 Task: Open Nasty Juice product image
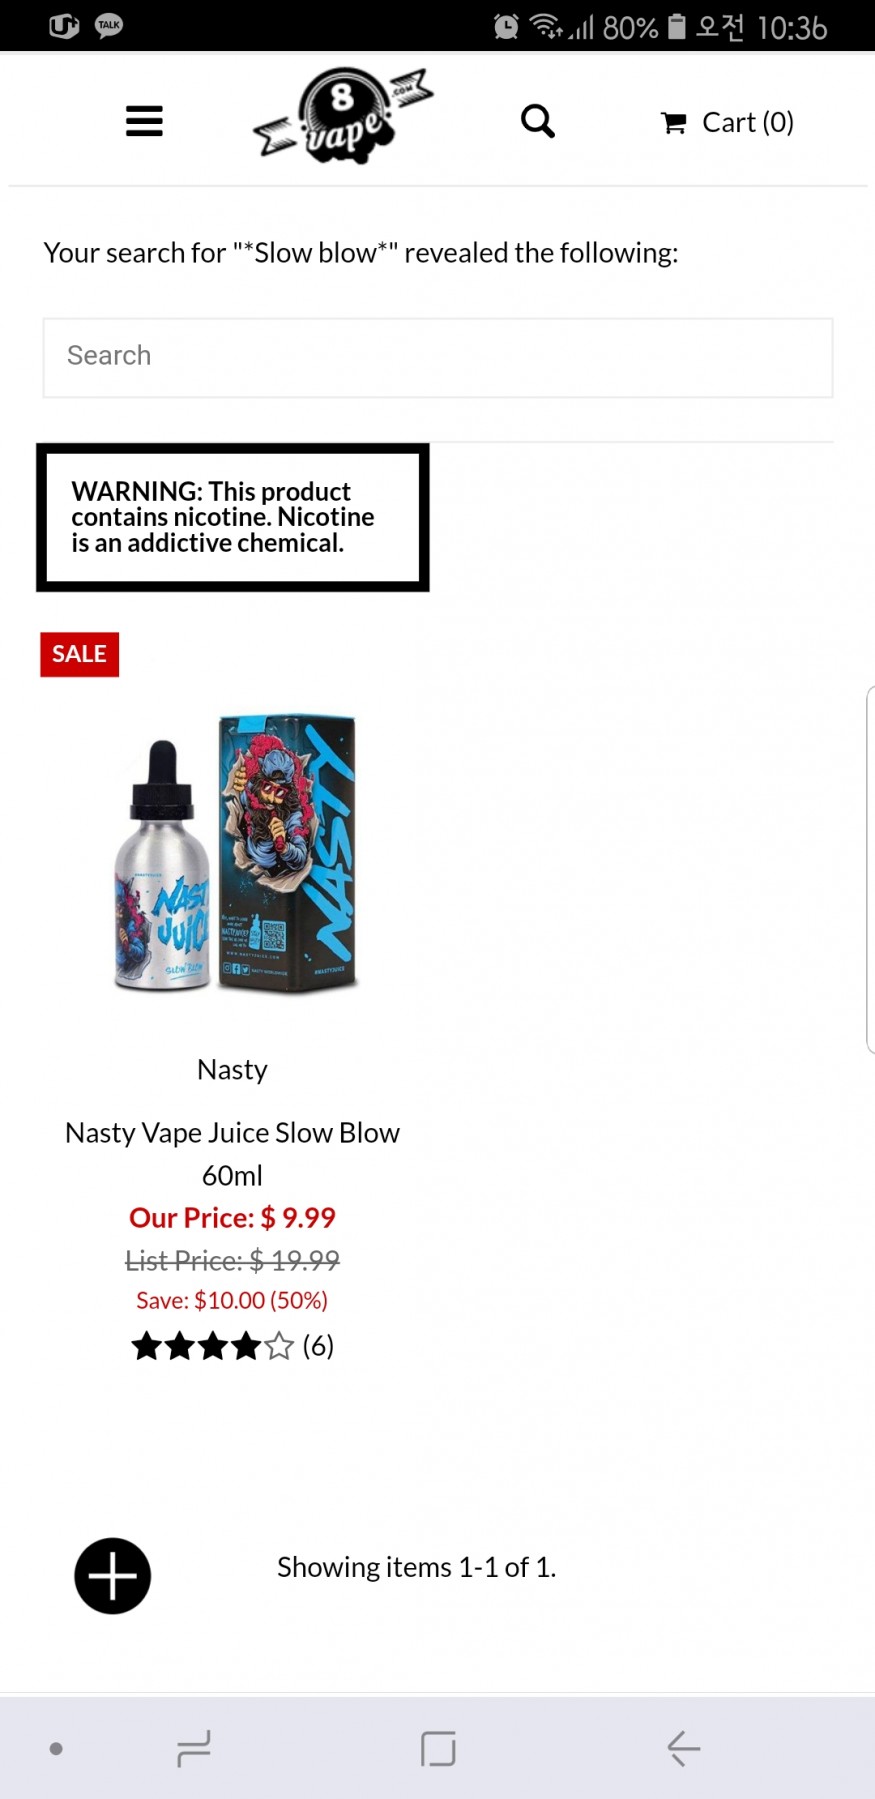[x=234, y=853]
